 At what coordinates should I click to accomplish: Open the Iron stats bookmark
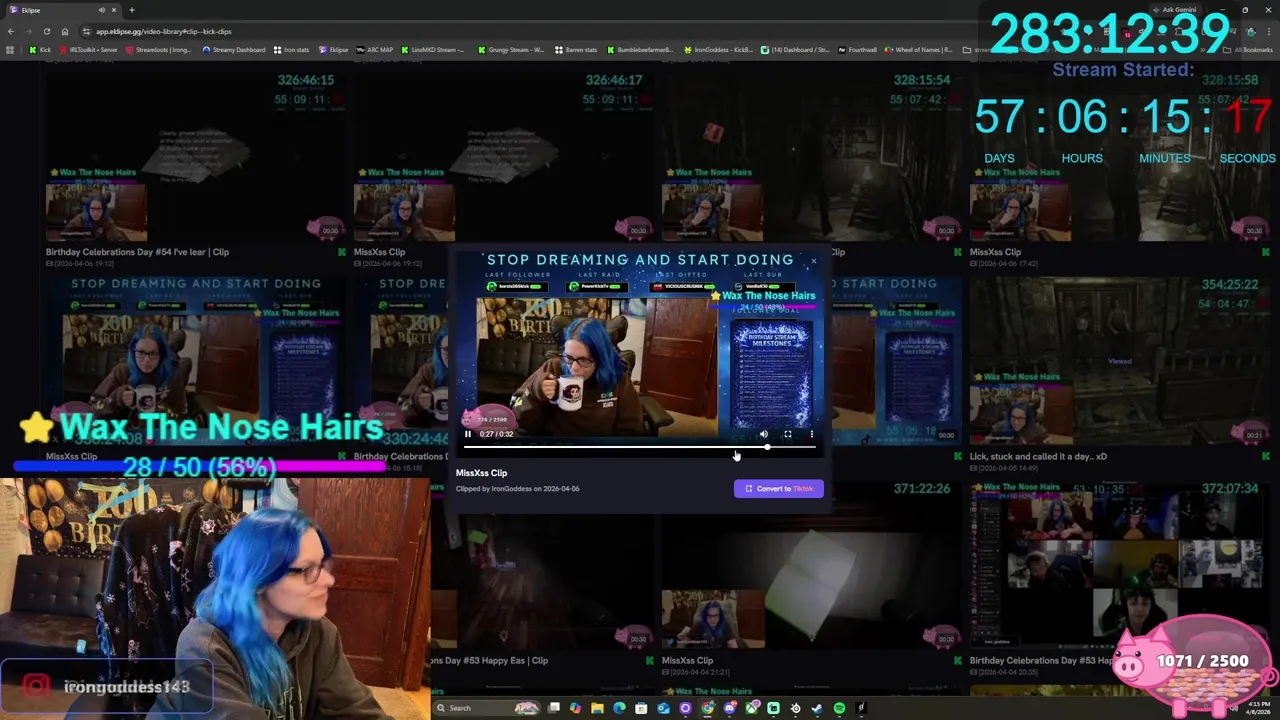(x=291, y=50)
